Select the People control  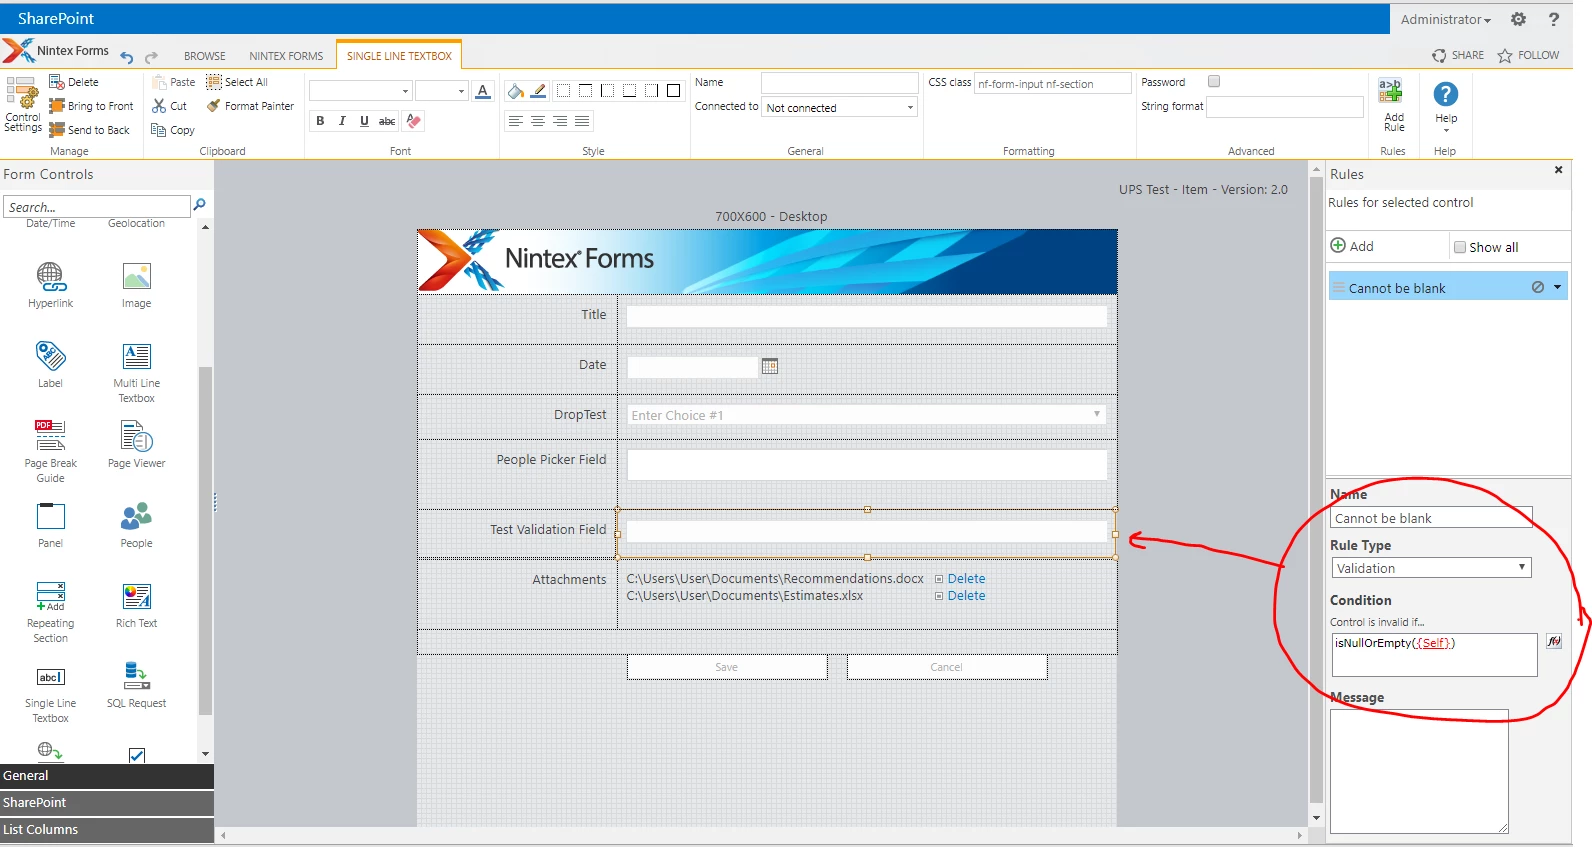point(137,525)
